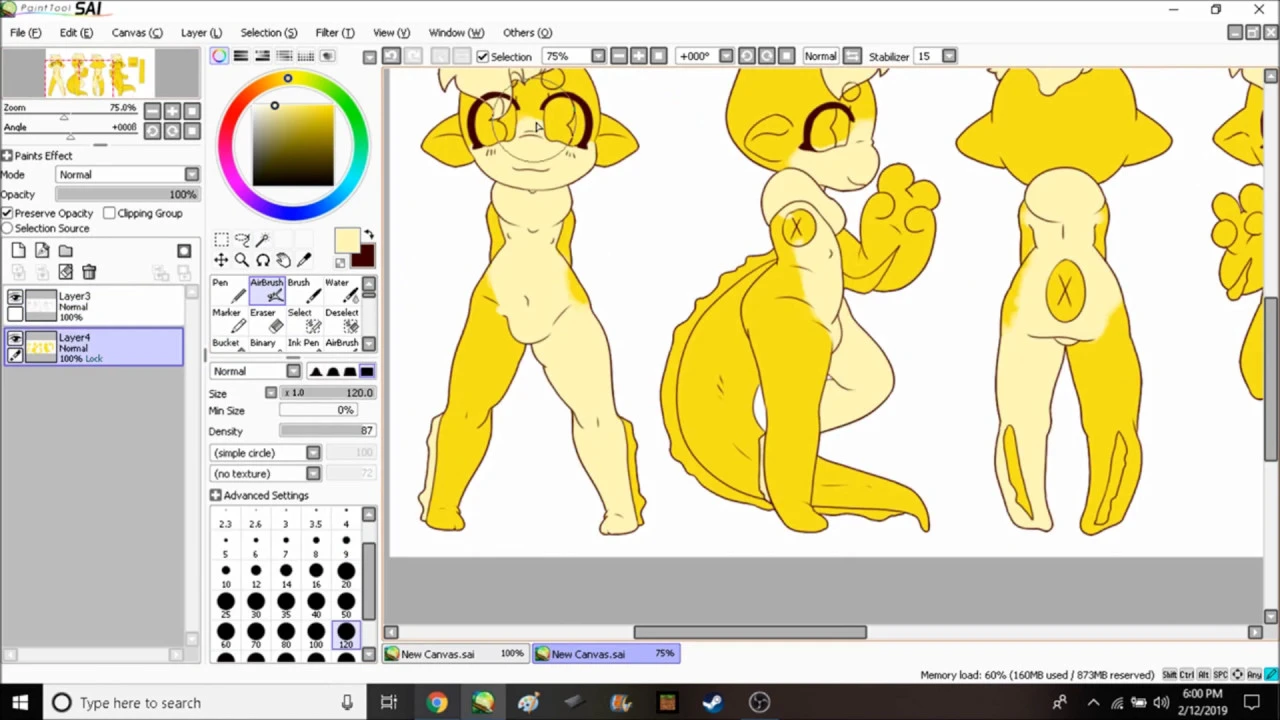This screenshot has height=720, width=1280.
Task: Select the sharpest pointed brush edge shape
Action: pyautogui.click(x=316, y=371)
